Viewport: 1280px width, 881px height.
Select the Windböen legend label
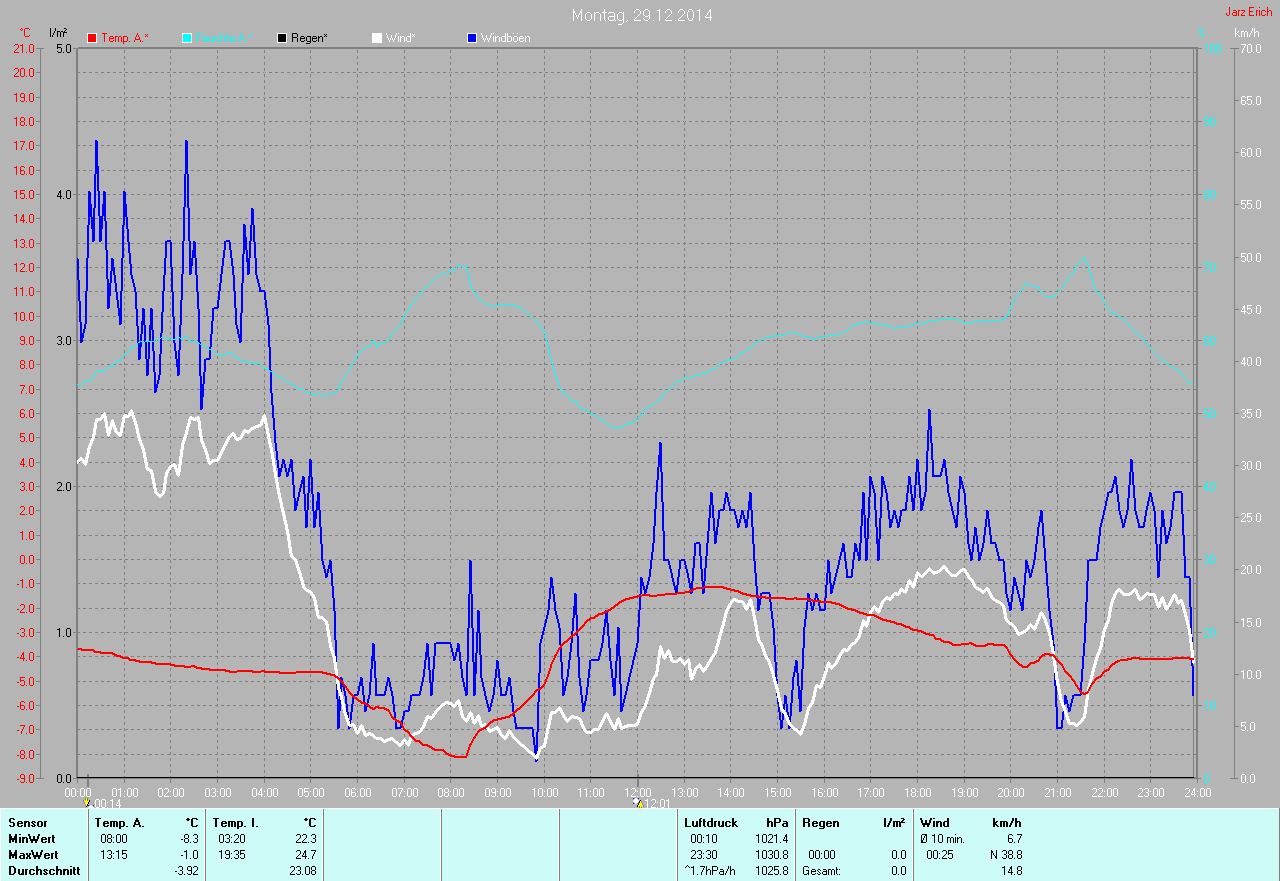click(x=506, y=38)
